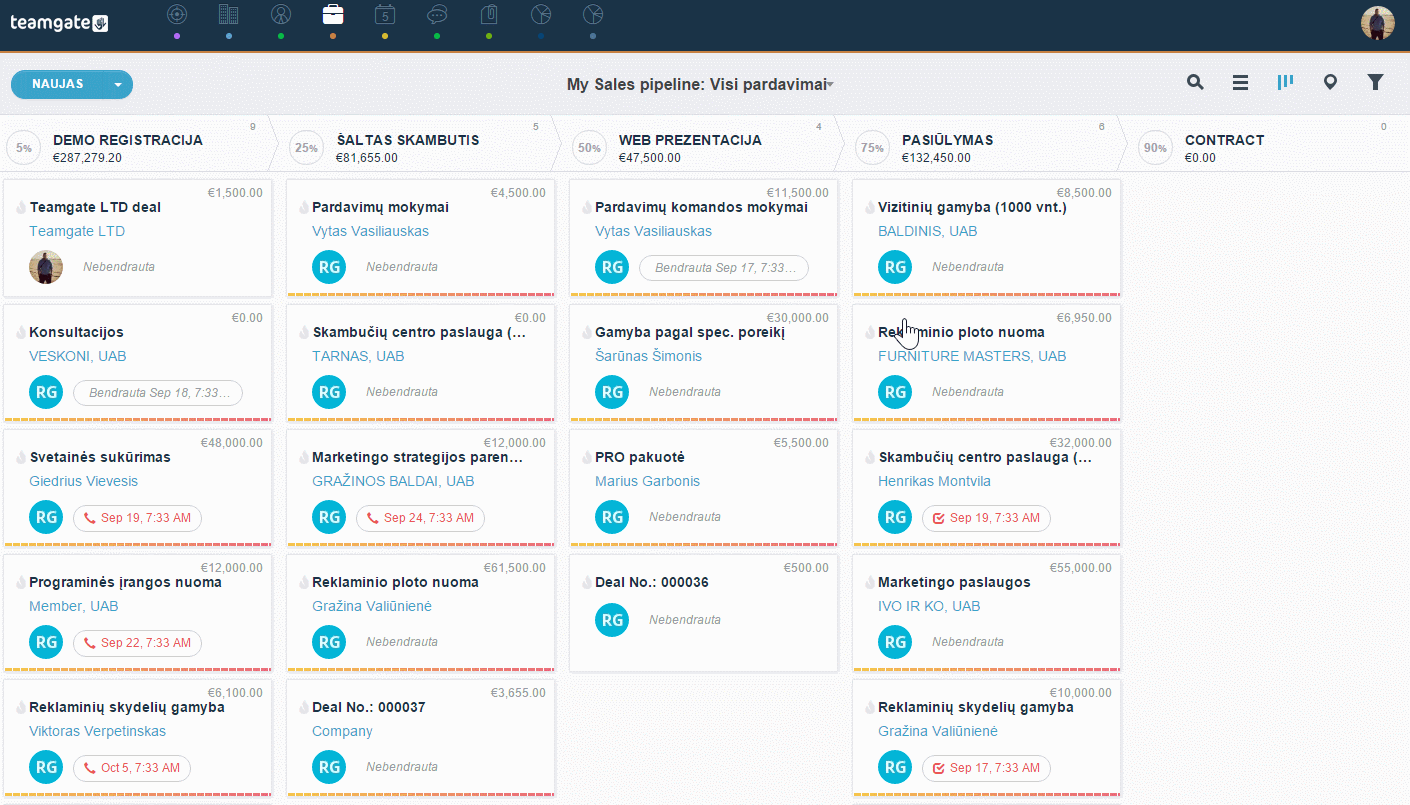The height and width of the screenshot is (805, 1410).
Task: Click the Bendrauta Sep 18 activity pill
Action: [x=158, y=393]
